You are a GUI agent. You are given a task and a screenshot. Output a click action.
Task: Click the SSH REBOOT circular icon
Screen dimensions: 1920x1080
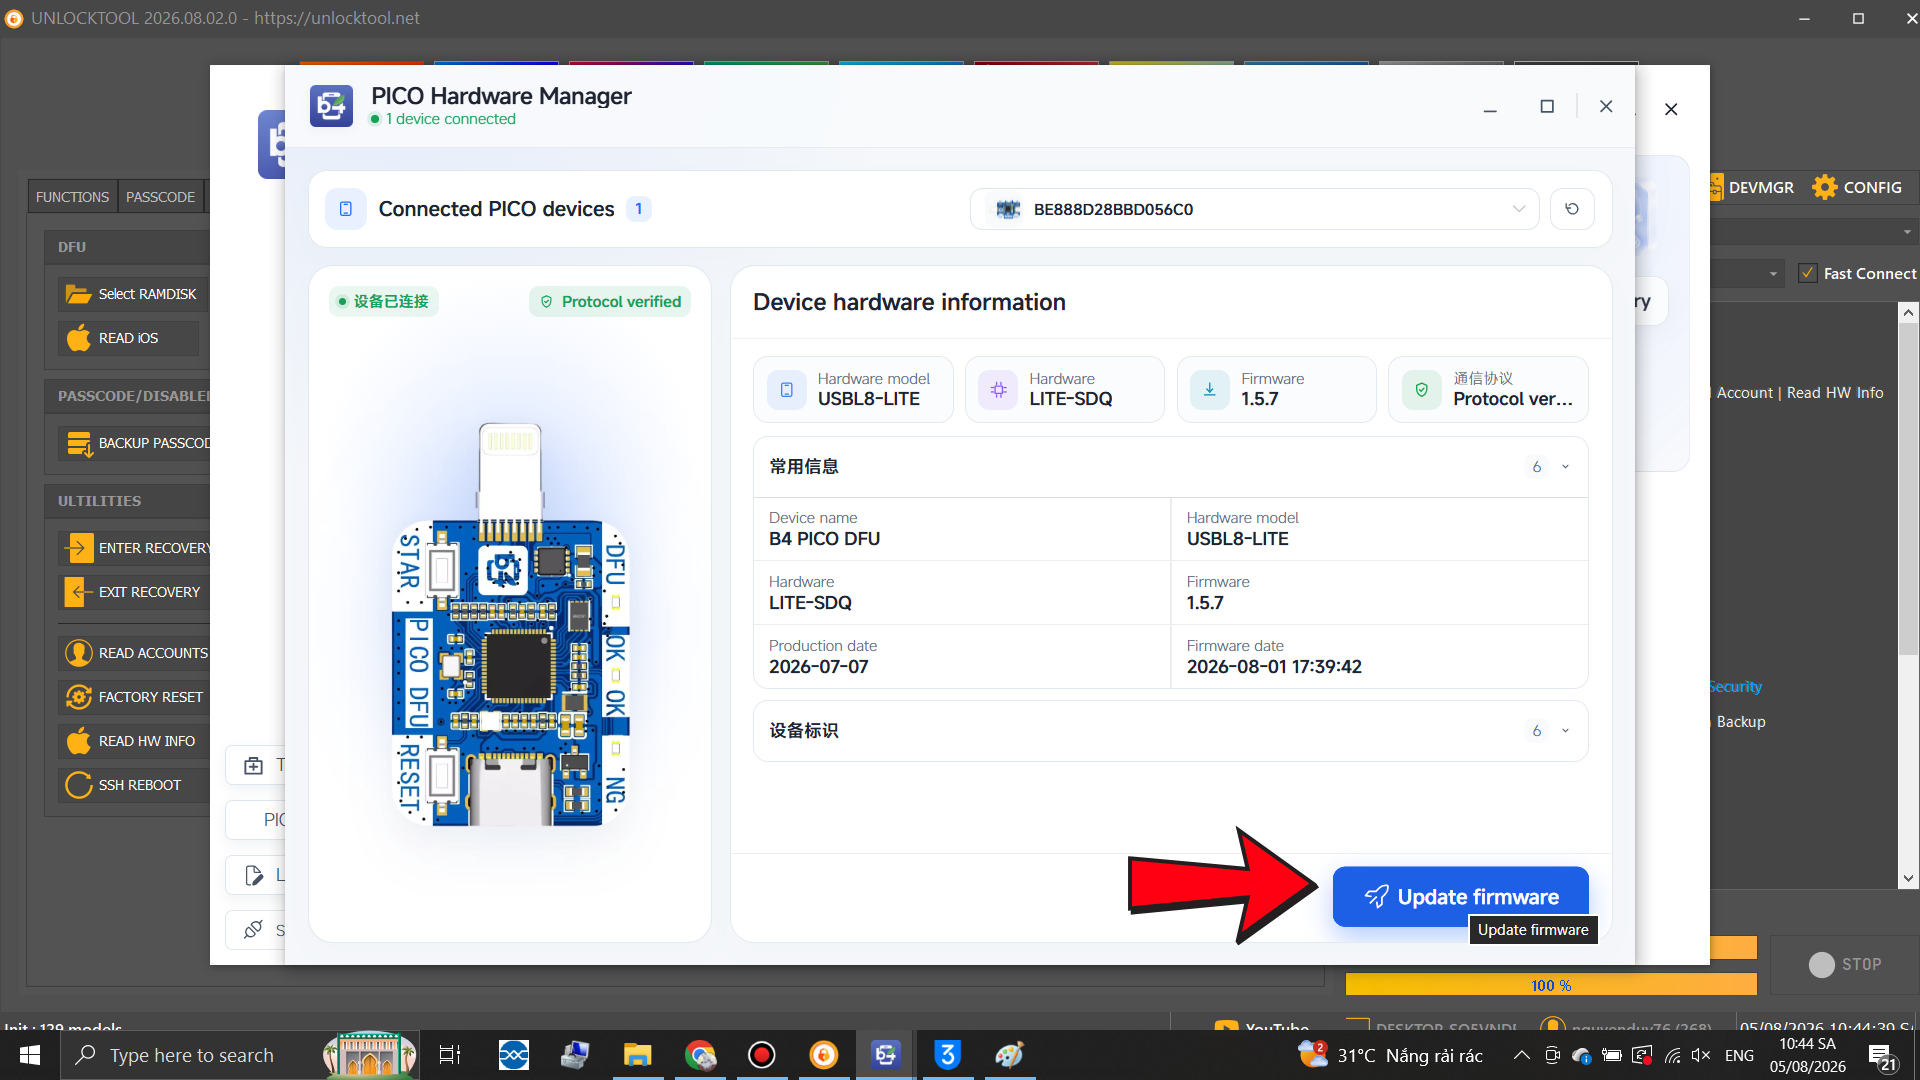click(x=78, y=785)
